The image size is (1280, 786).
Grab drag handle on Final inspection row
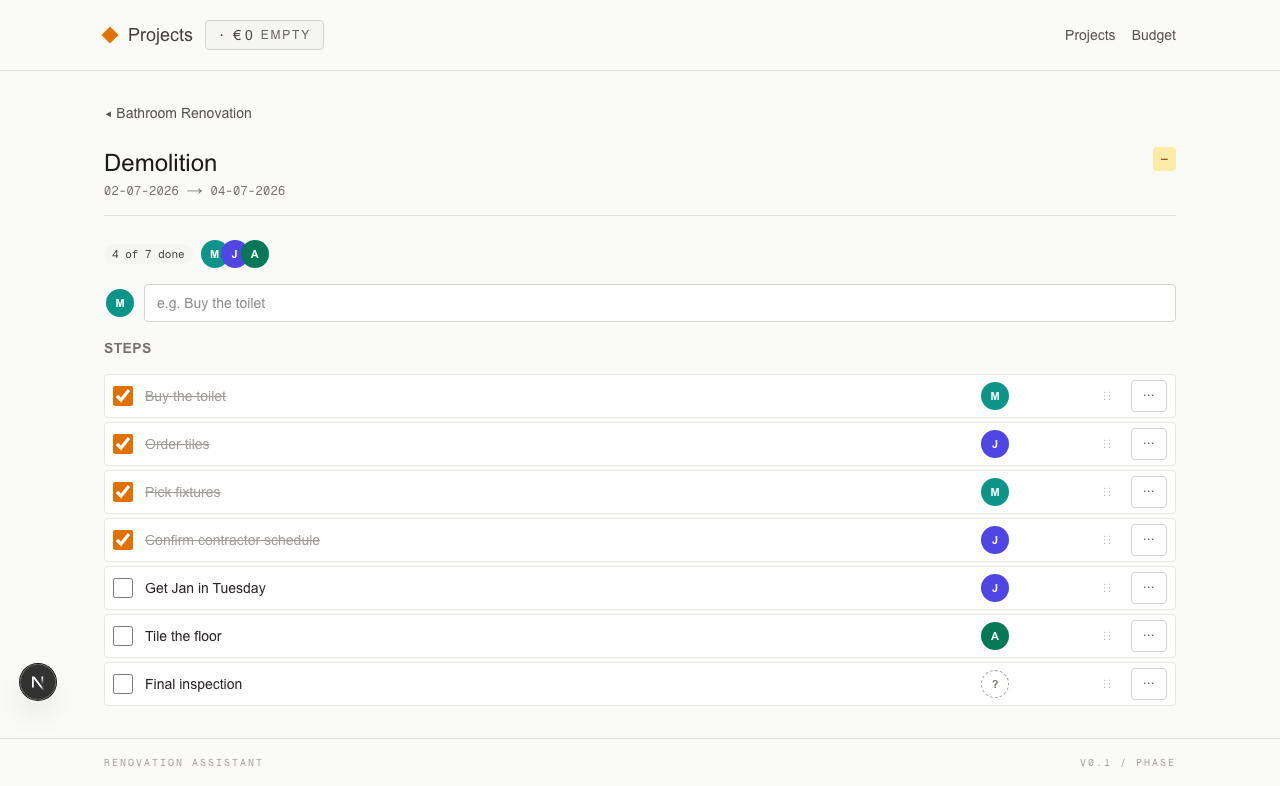point(1107,684)
